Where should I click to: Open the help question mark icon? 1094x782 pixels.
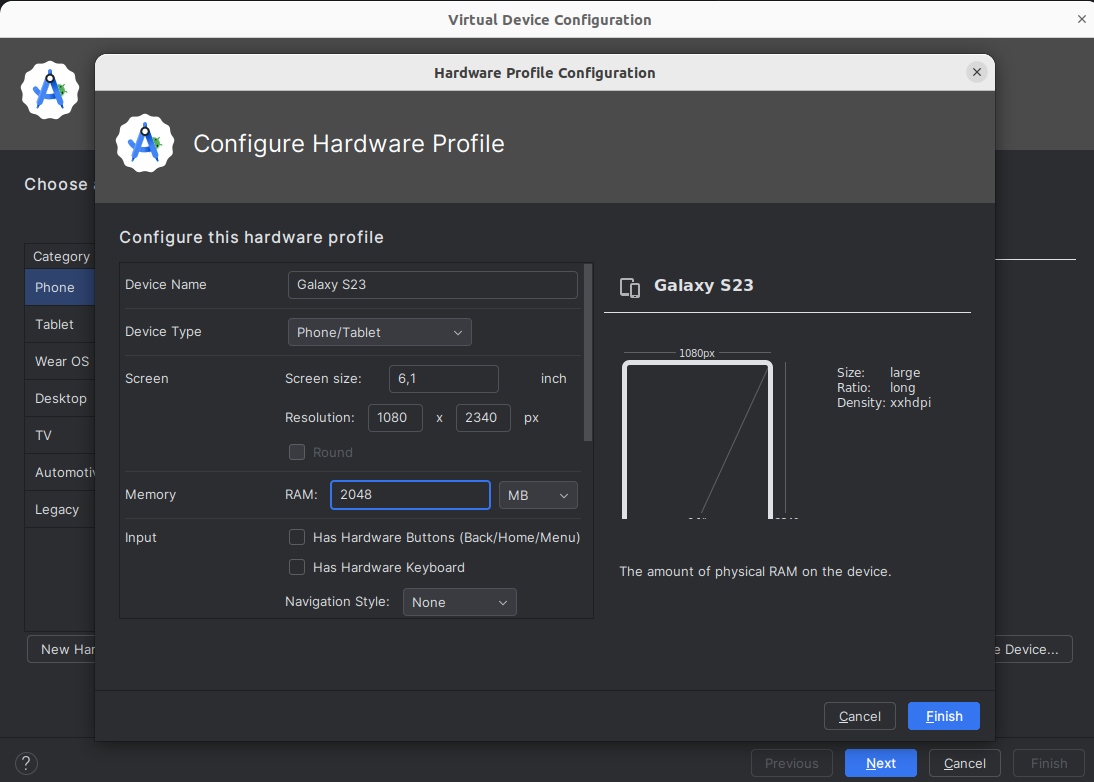(26, 763)
